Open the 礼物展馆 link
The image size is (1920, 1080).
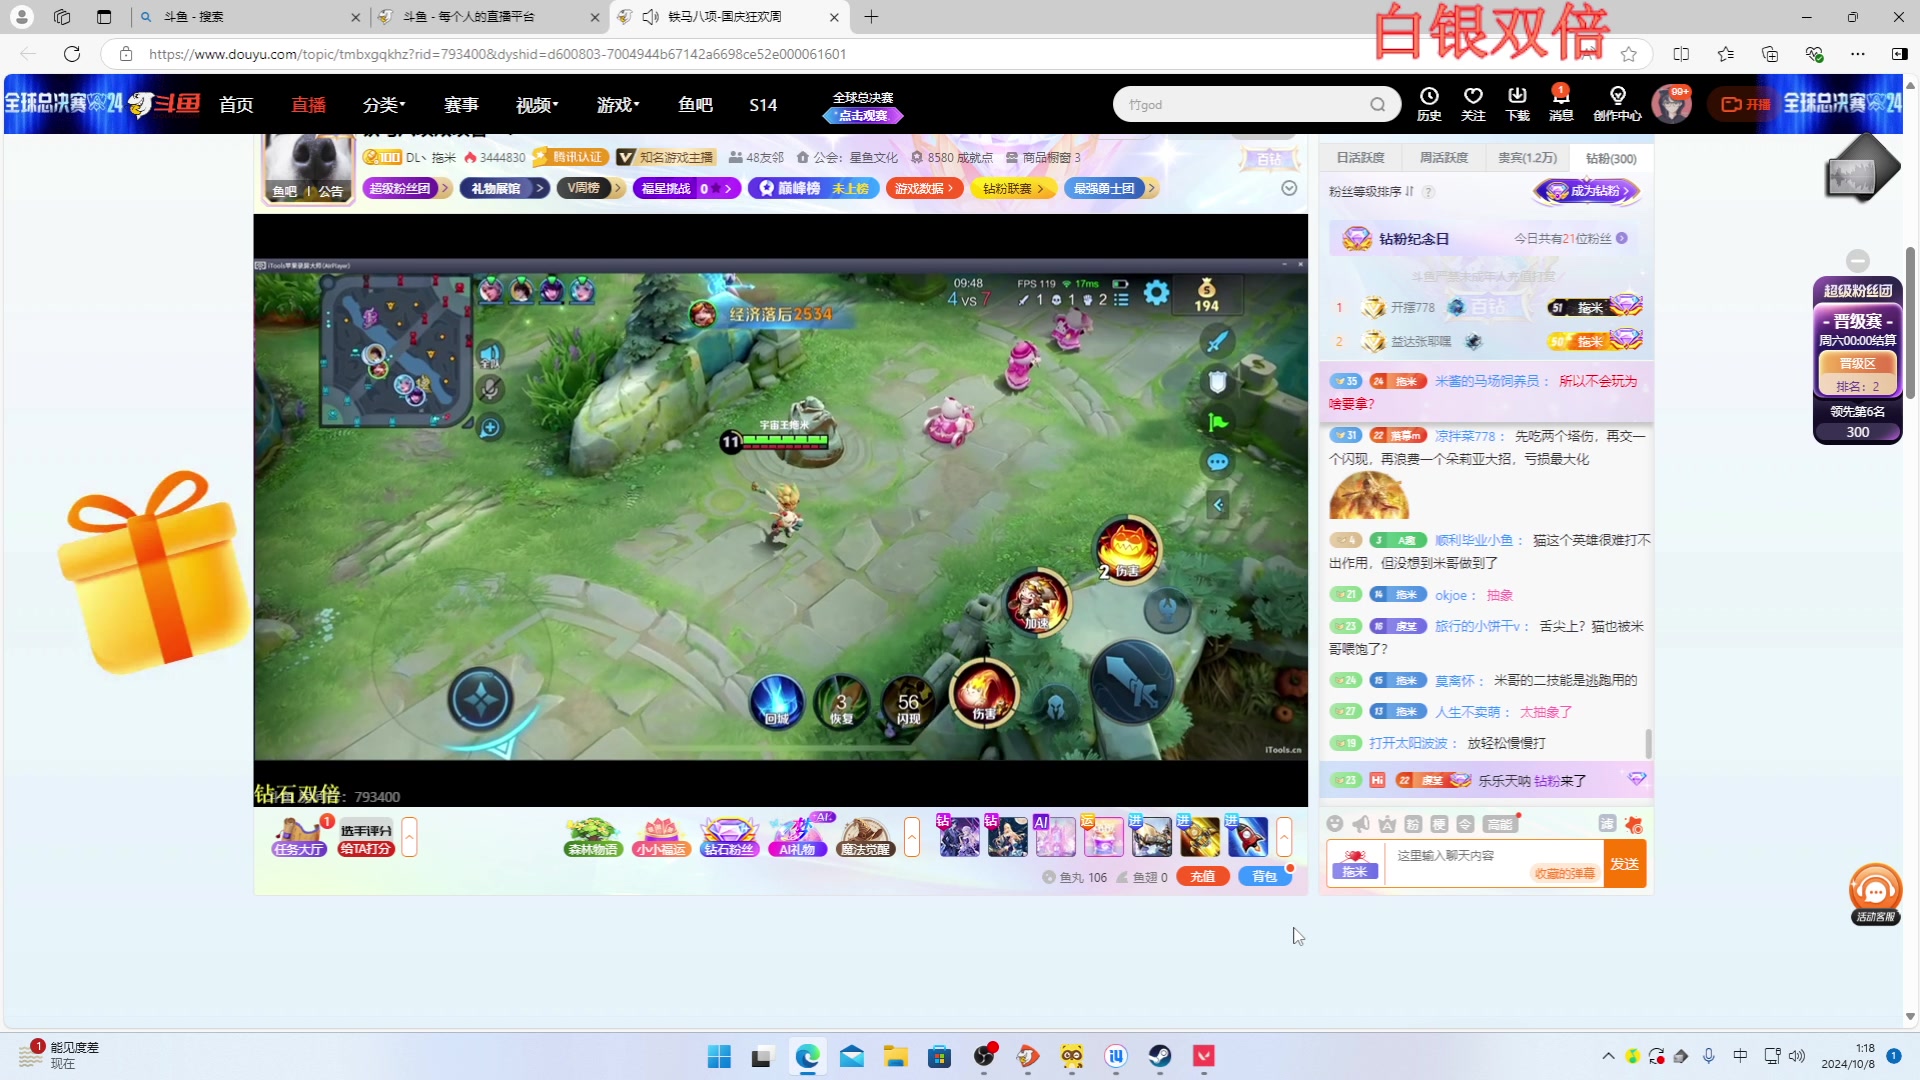[504, 188]
